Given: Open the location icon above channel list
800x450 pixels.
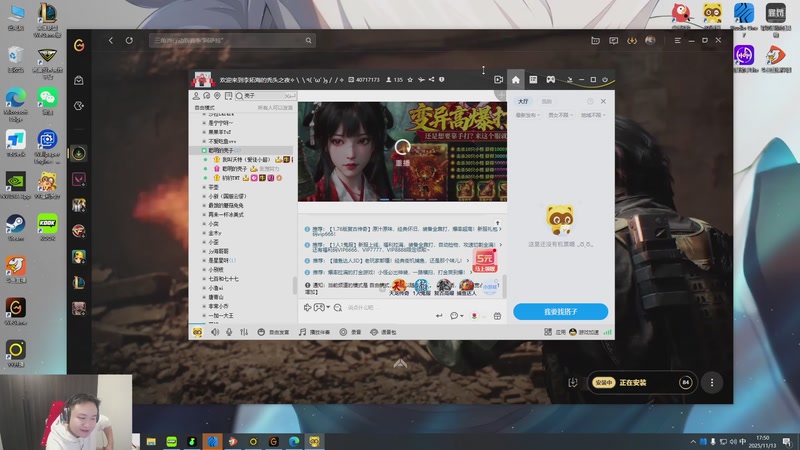Looking at the screenshot, I should coord(217,96).
